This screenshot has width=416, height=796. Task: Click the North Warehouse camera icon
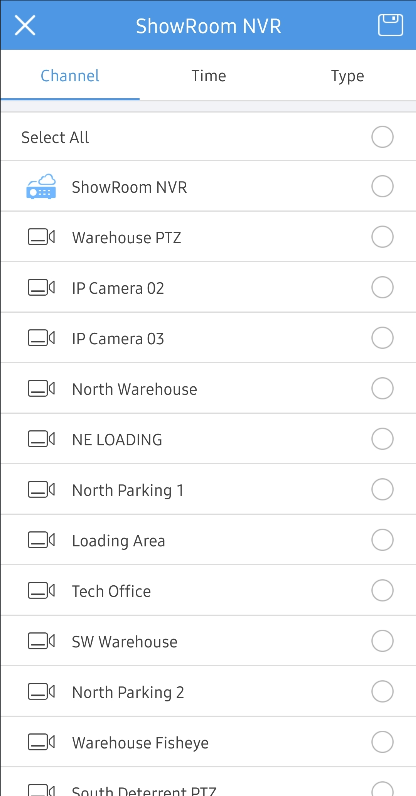click(41, 389)
